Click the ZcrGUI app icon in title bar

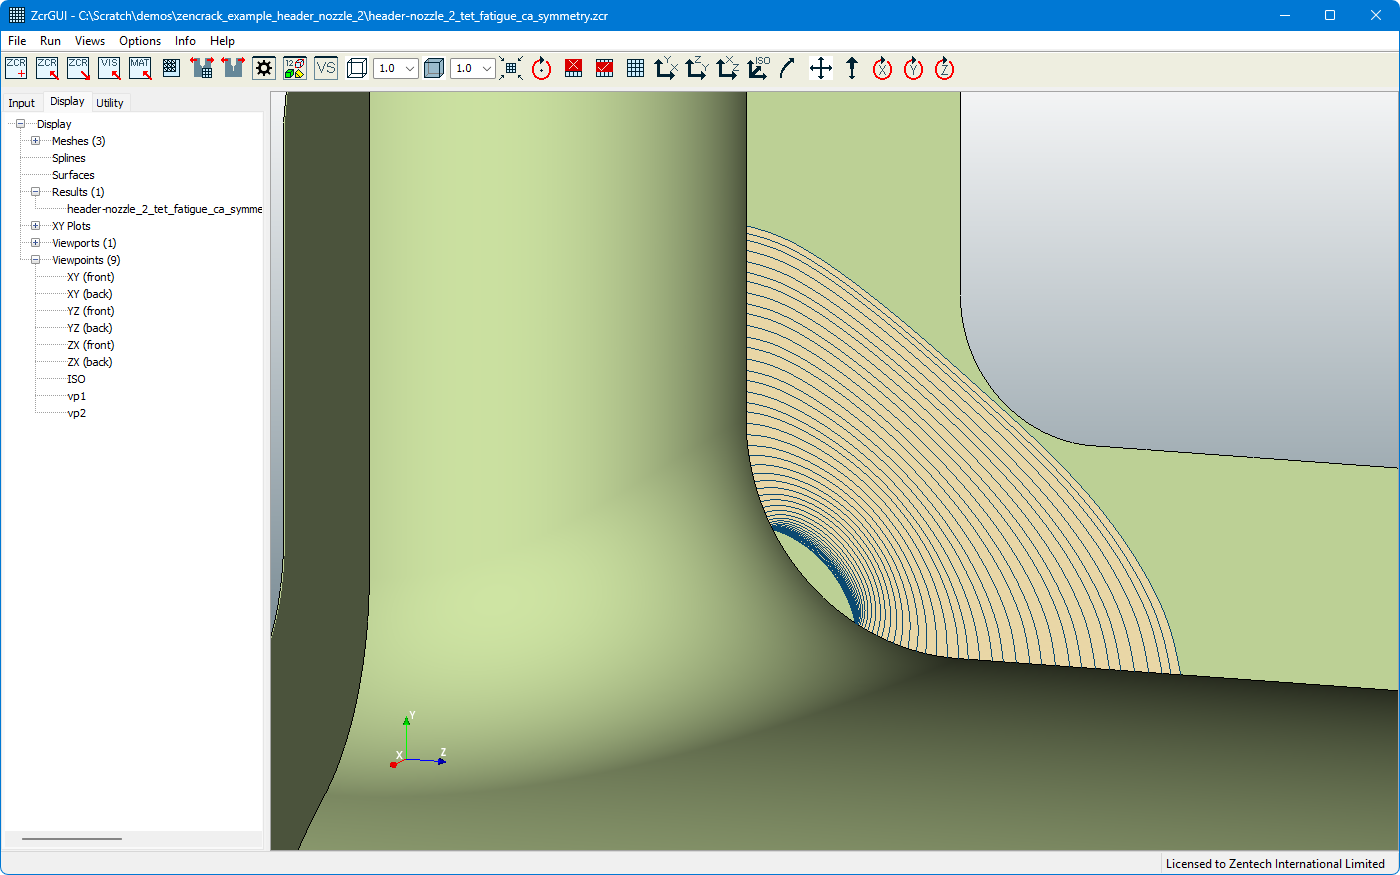pos(16,15)
